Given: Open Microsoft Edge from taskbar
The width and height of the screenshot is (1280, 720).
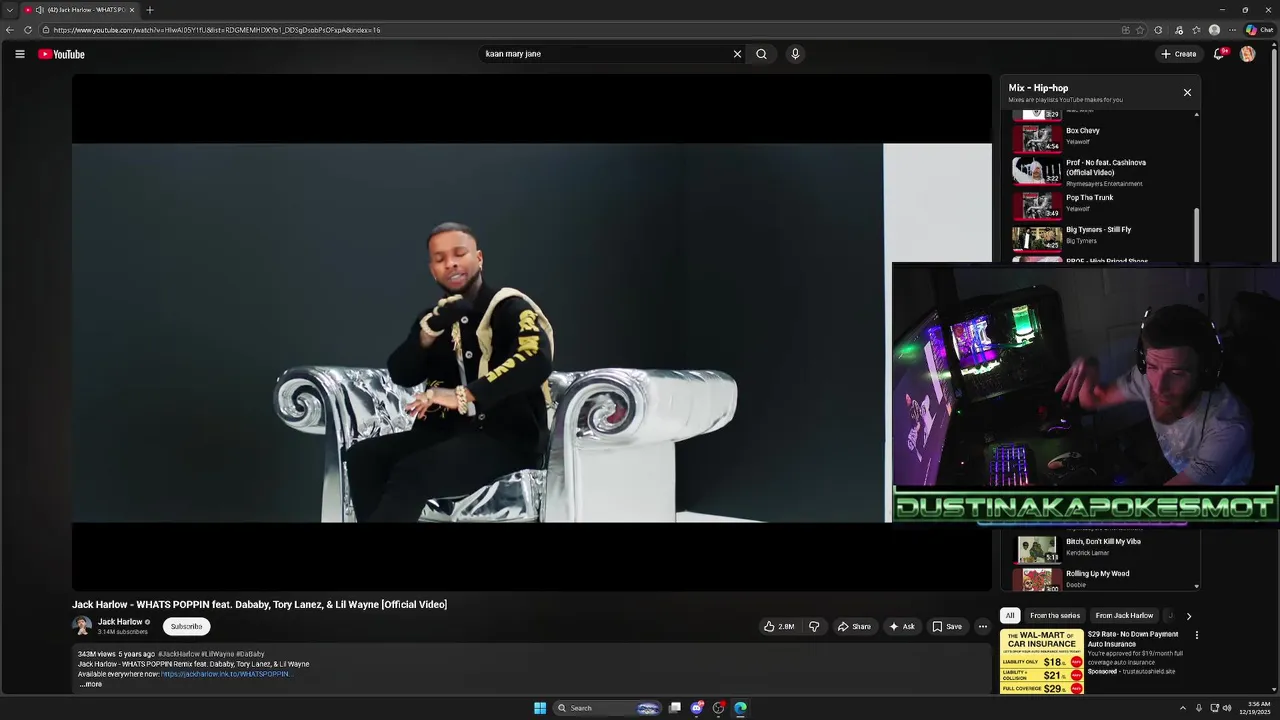Looking at the screenshot, I should click(740, 708).
